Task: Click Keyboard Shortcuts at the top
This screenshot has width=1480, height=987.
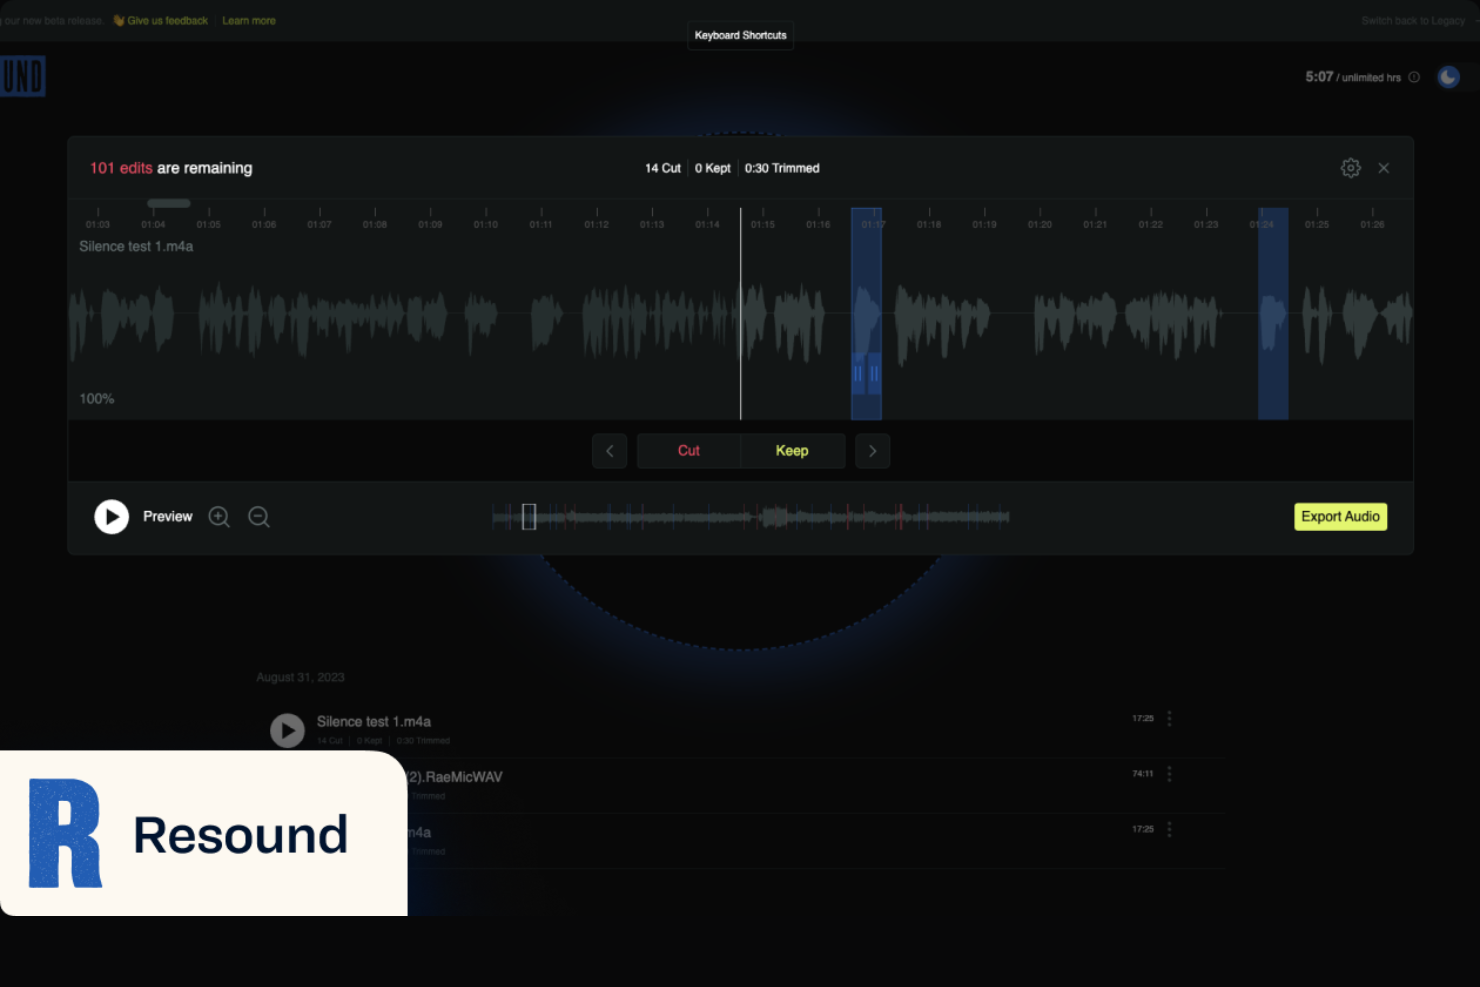Action: [x=740, y=35]
